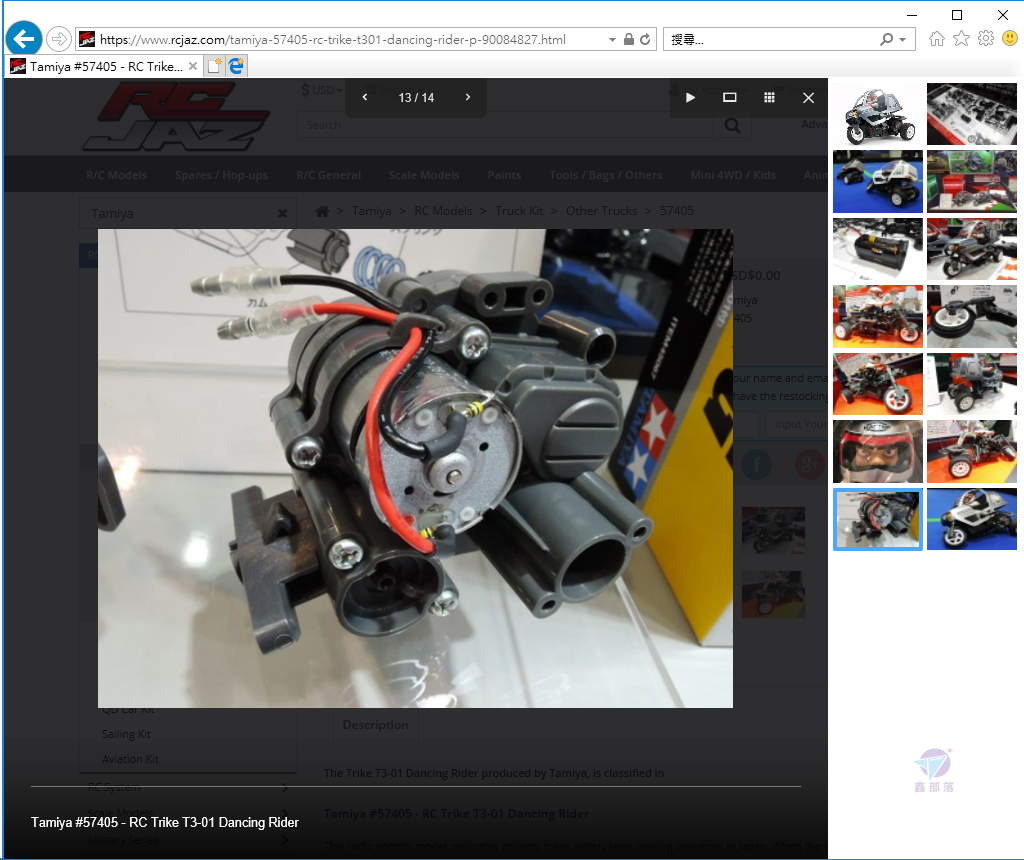Open the R/C Models menu

point(116,175)
